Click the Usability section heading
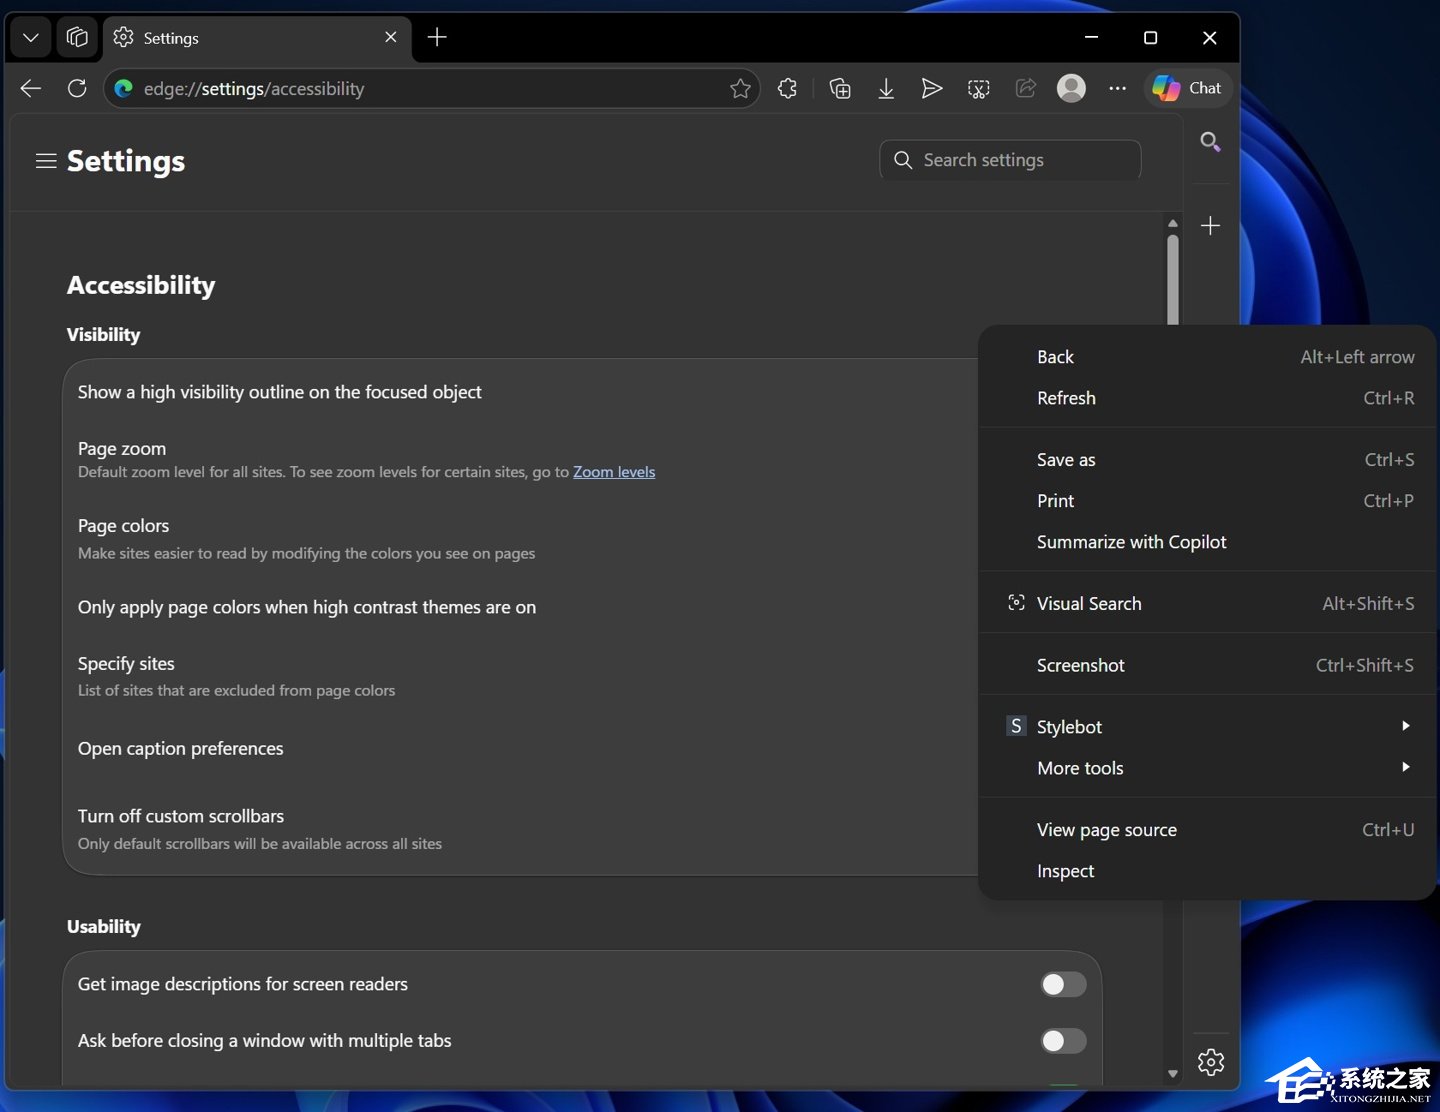The image size is (1440, 1112). click(x=104, y=927)
